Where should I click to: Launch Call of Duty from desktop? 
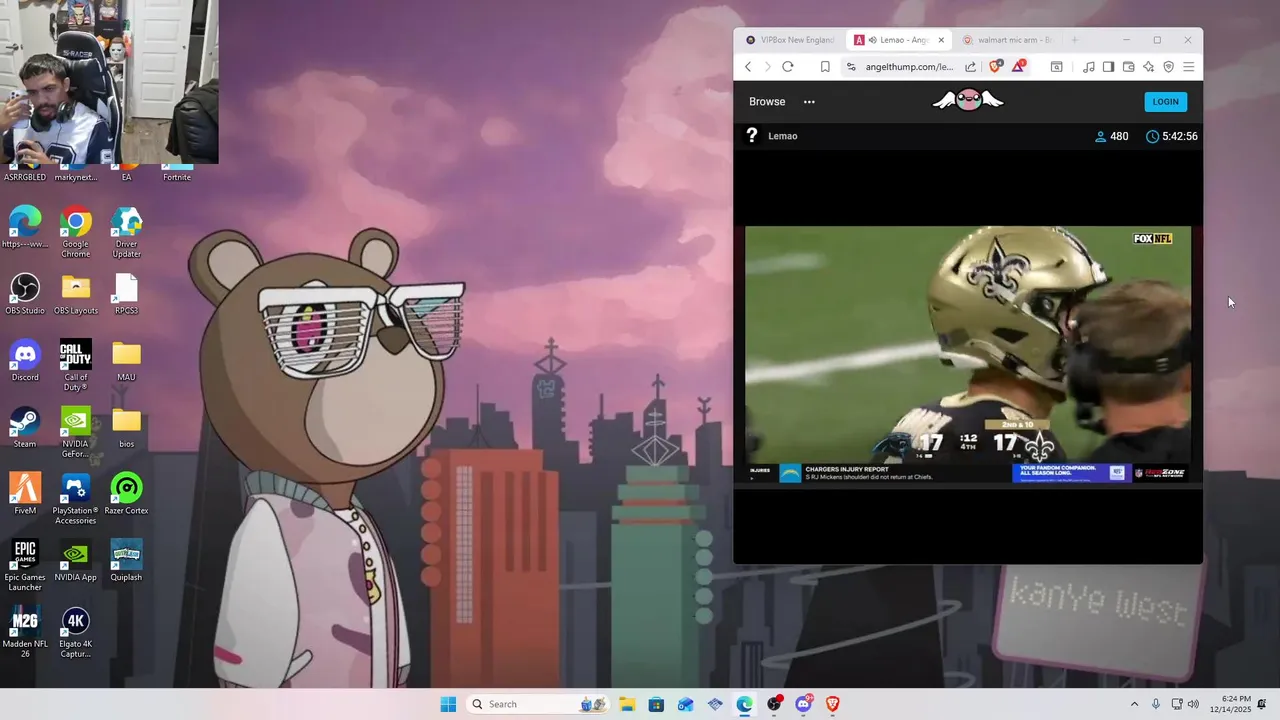(x=76, y=366)
